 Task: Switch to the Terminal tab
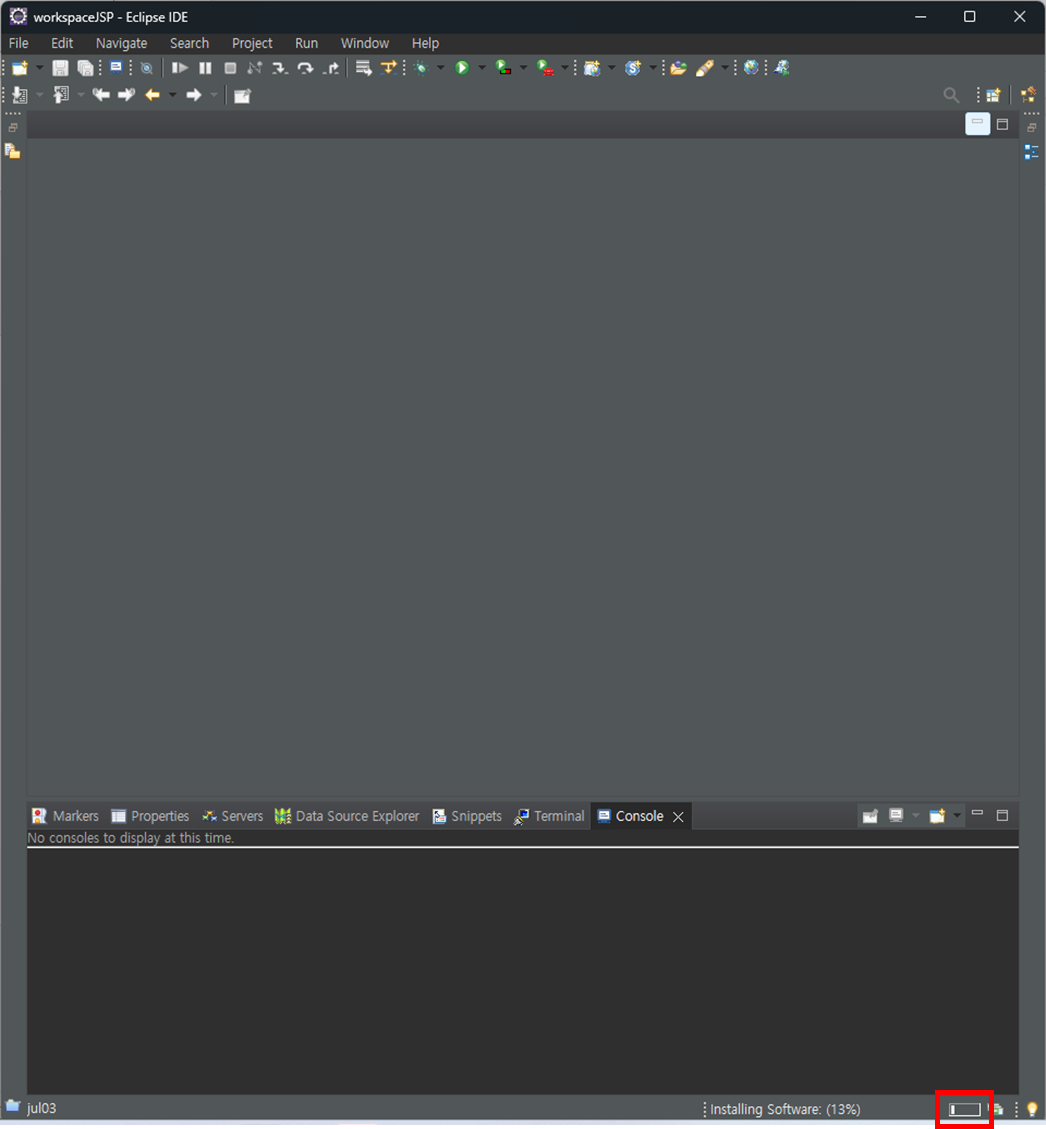(x=549, y=816)
